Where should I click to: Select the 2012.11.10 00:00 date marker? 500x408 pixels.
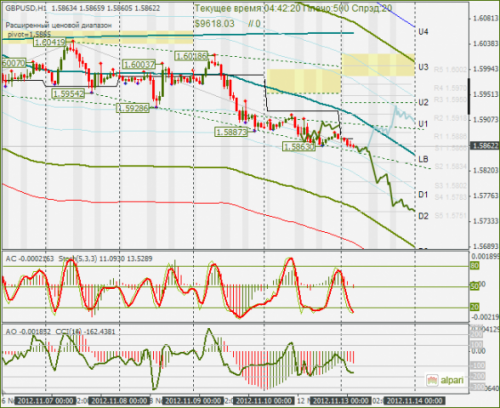point(264,401)
